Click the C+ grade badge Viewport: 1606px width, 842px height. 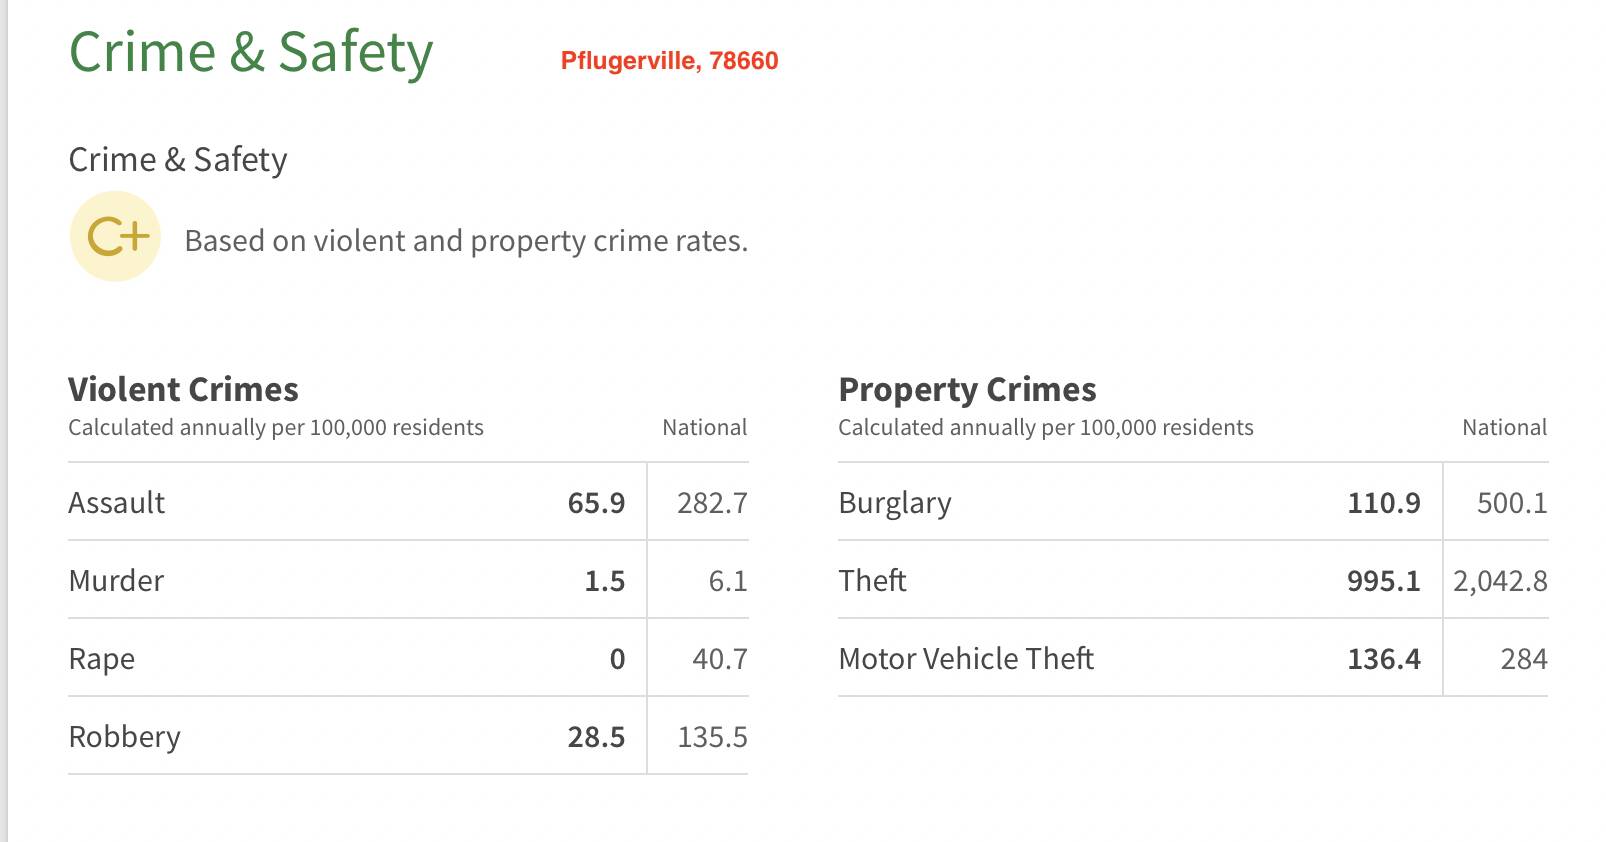click(x=115, y=237)
